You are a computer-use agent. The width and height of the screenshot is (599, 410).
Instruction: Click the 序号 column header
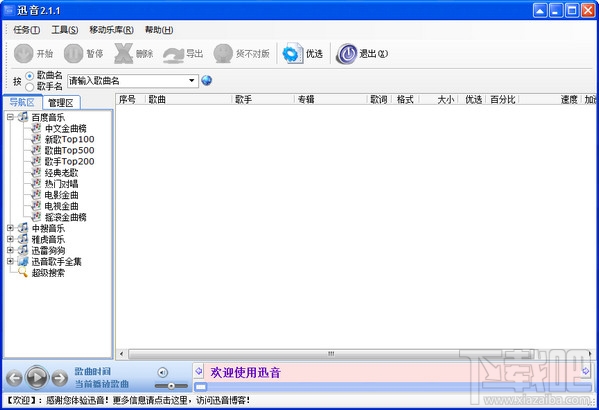click(x=131, y=99)
